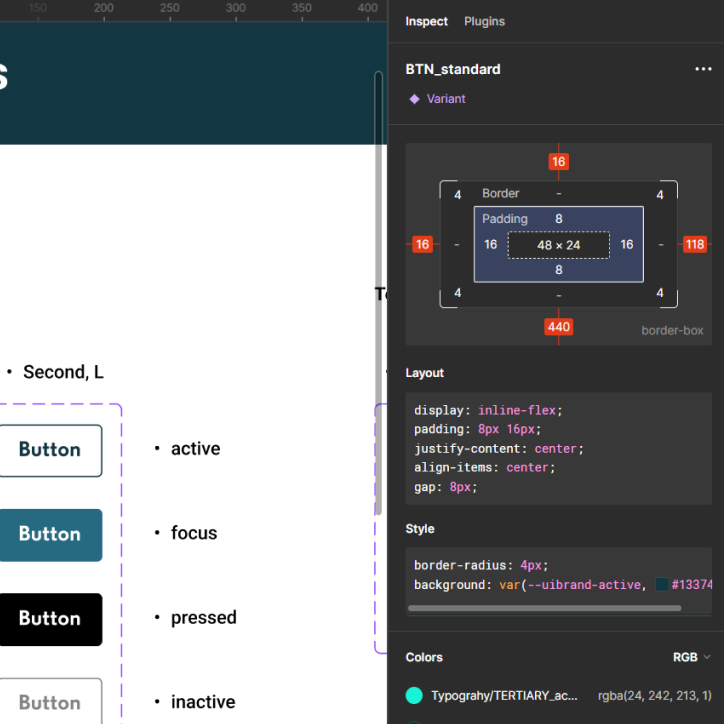The image size is (724, 724).
Task: Select the inactive state Button on canvas
Action: coord(50,701)
